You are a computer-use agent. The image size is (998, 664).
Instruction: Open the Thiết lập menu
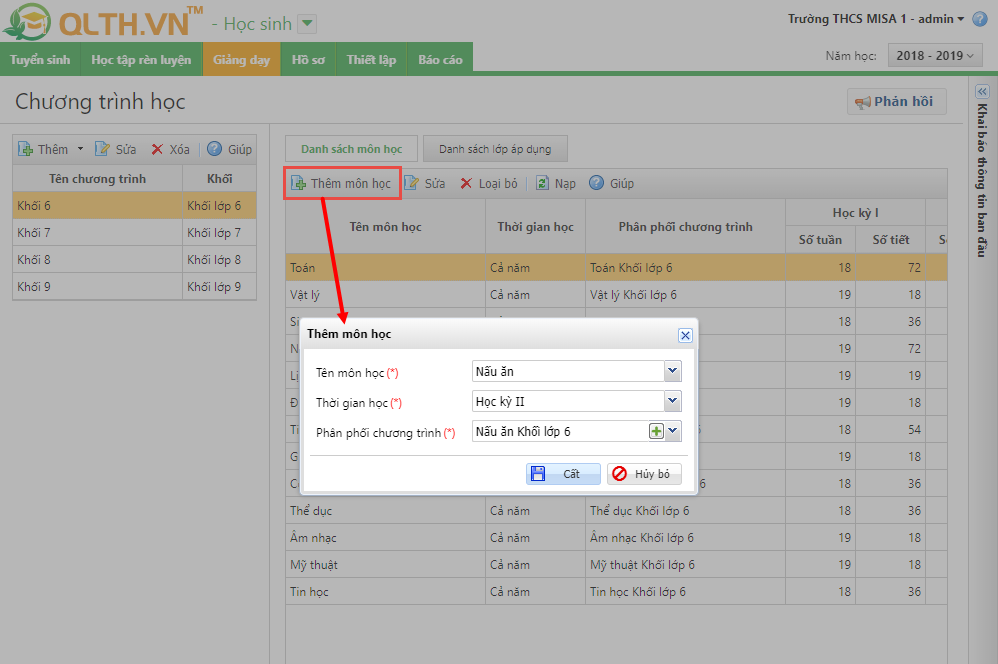[371, 59]
